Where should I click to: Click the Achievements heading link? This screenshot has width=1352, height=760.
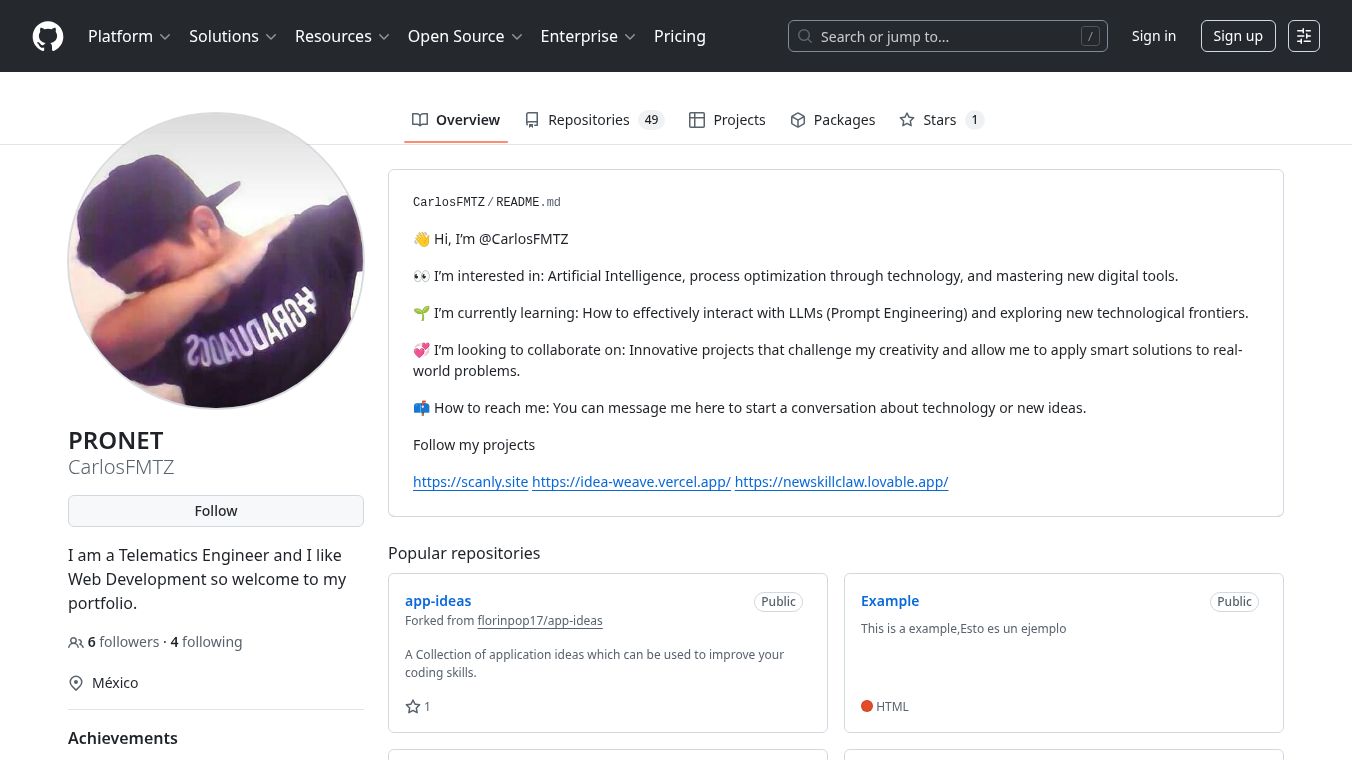tap(123, 738)
